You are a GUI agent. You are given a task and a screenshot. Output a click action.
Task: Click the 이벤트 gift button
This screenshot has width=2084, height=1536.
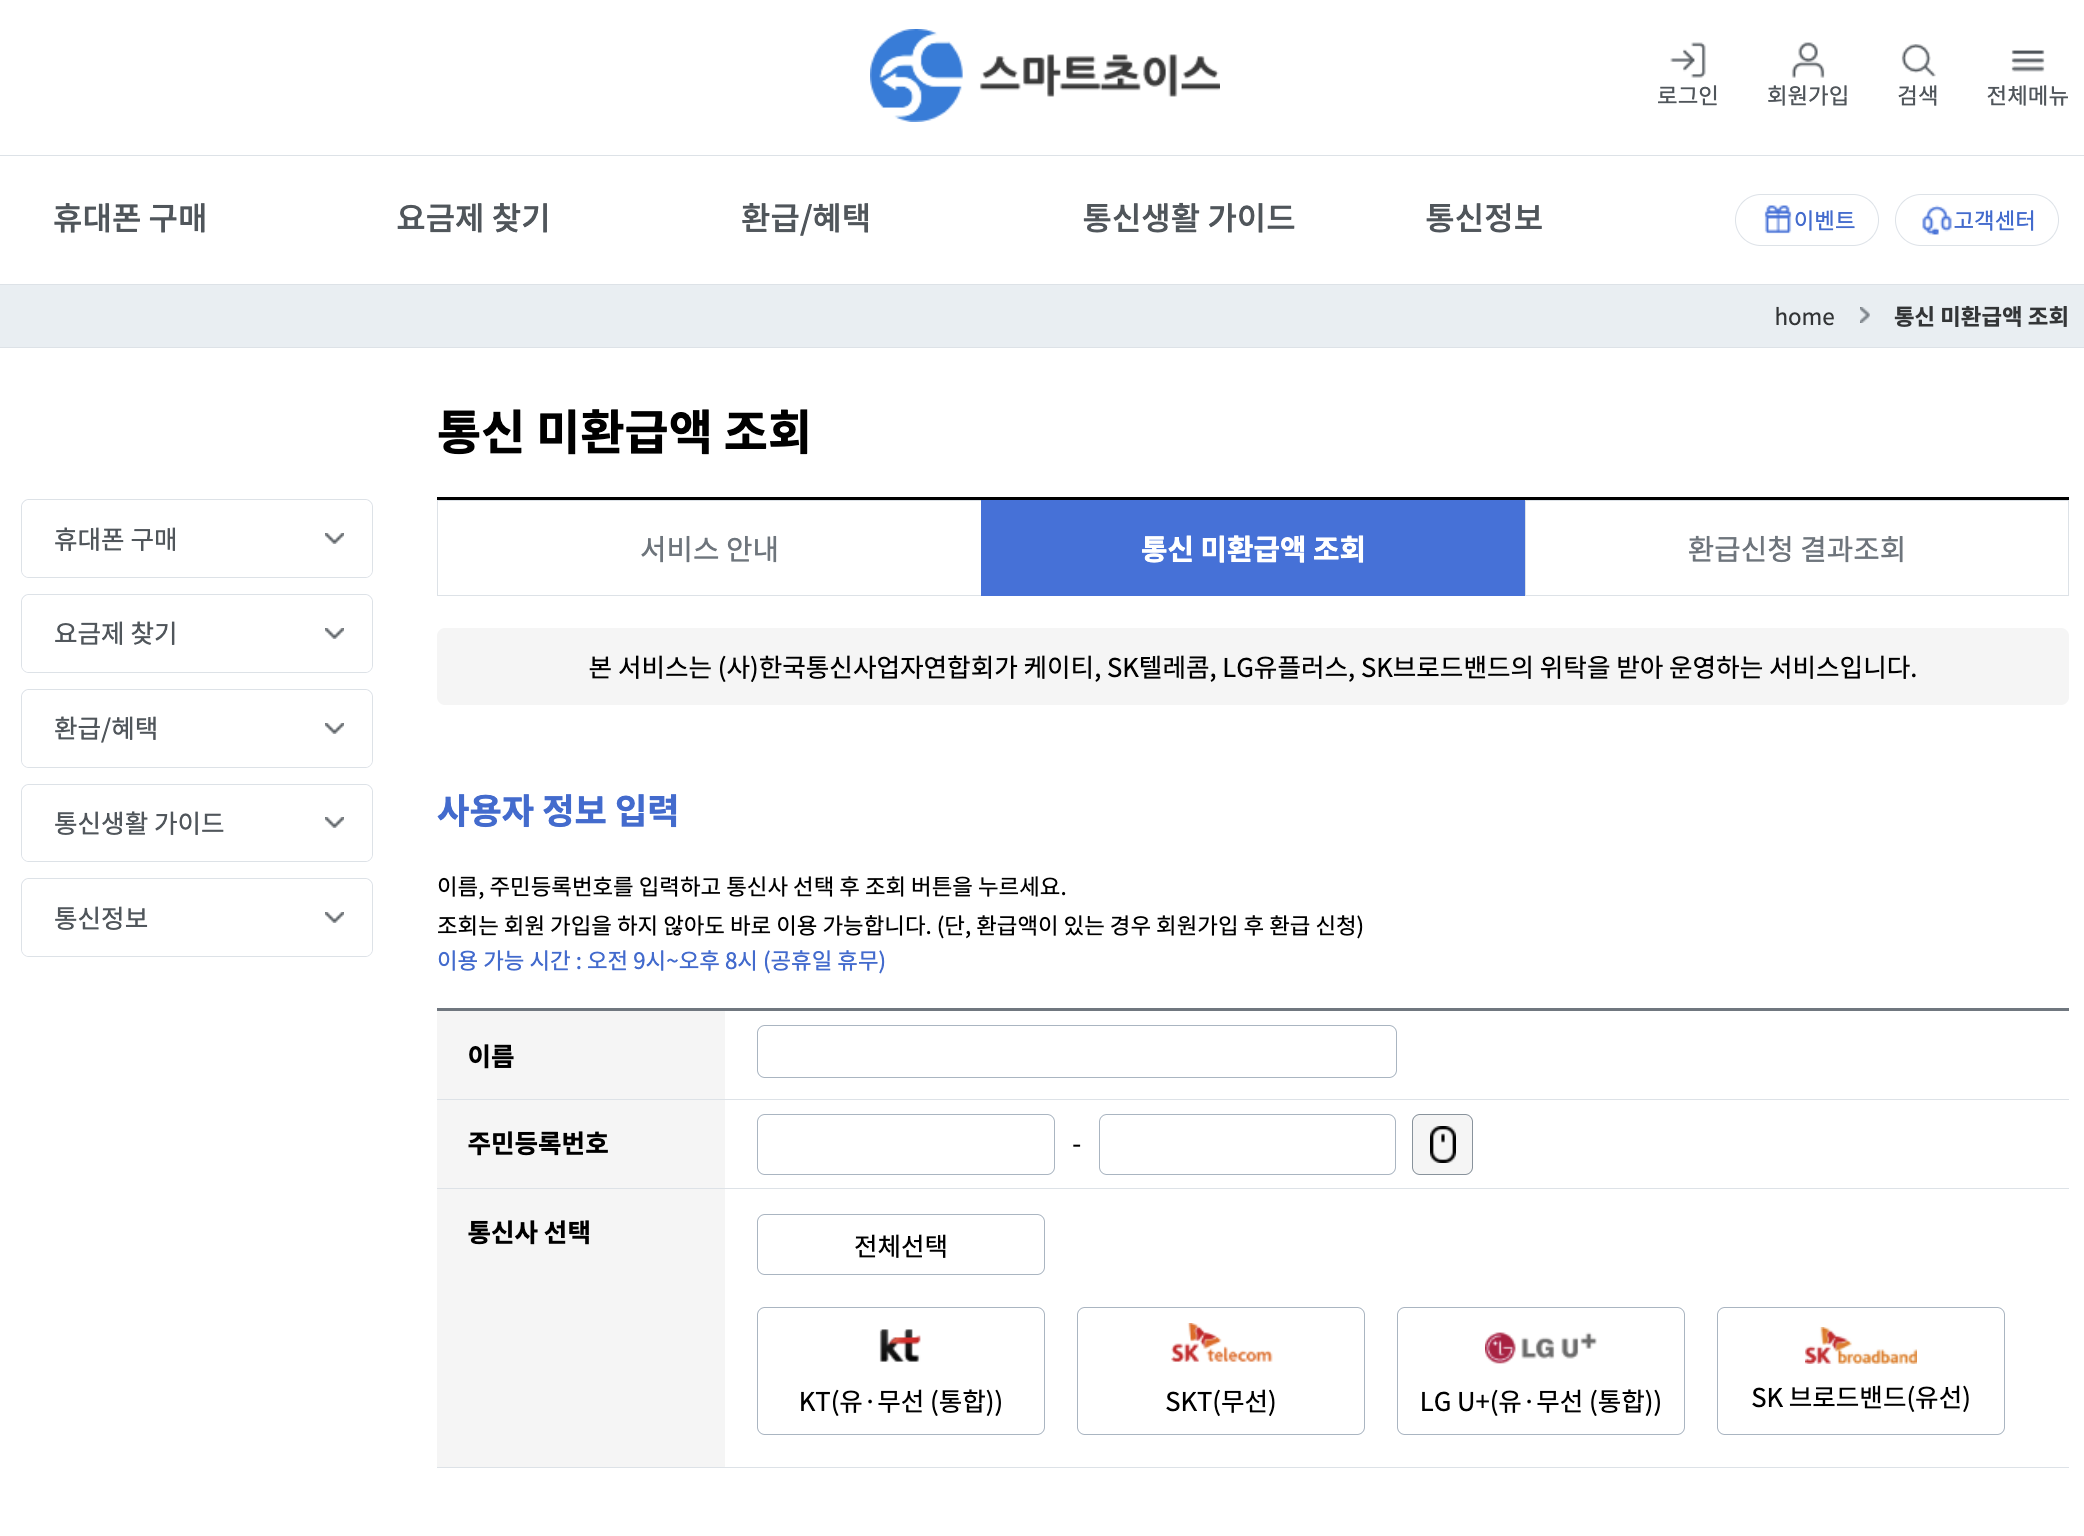coord(1807,220)
